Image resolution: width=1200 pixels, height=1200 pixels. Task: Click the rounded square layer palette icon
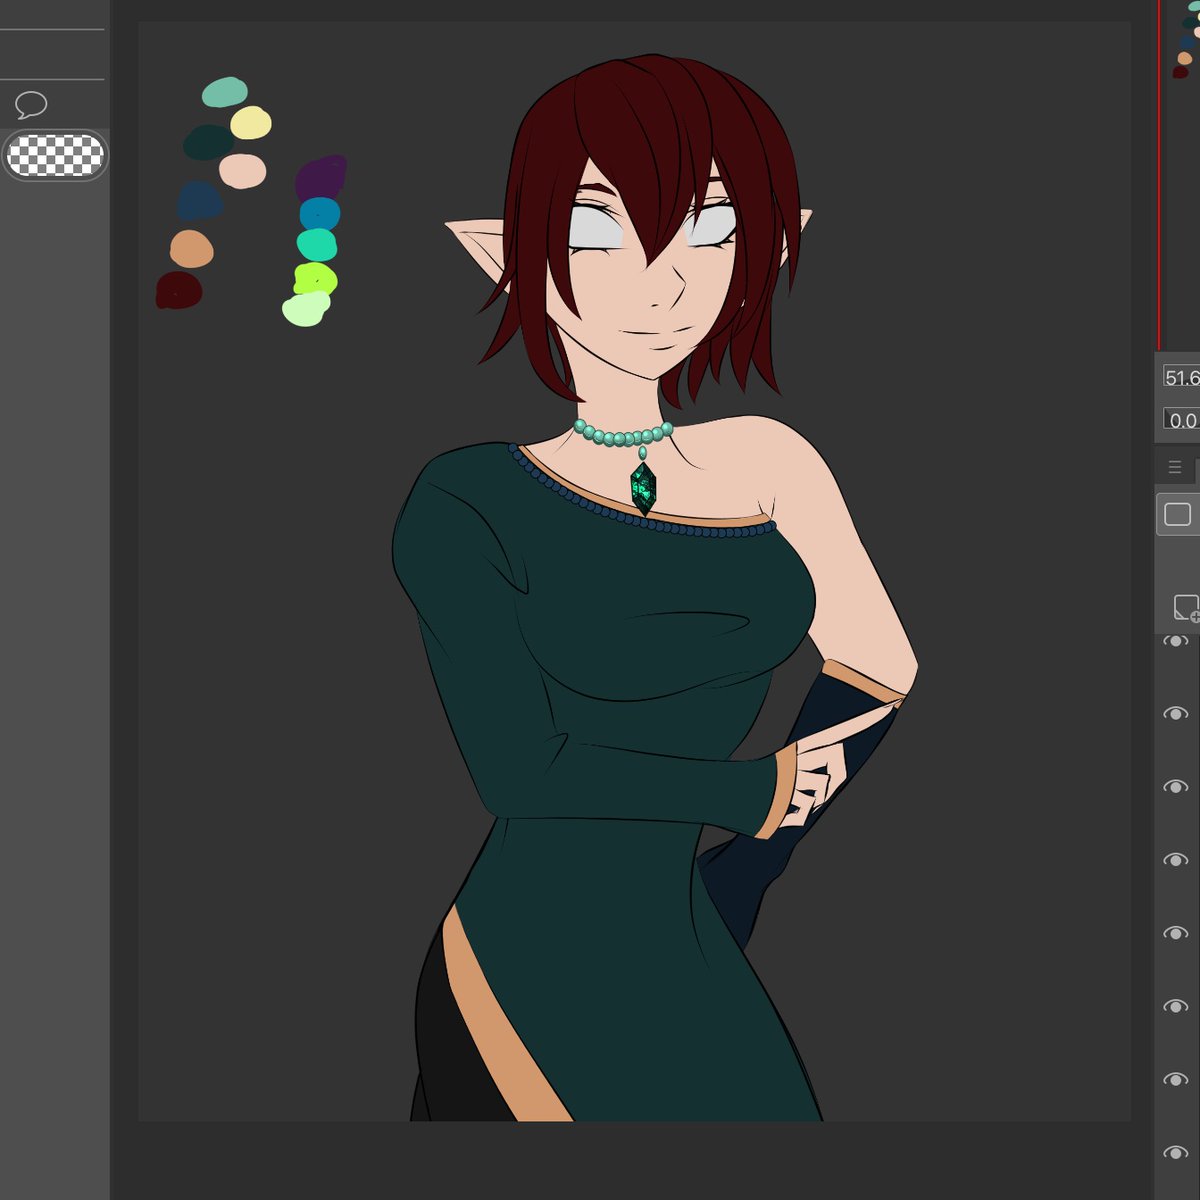1178,514
